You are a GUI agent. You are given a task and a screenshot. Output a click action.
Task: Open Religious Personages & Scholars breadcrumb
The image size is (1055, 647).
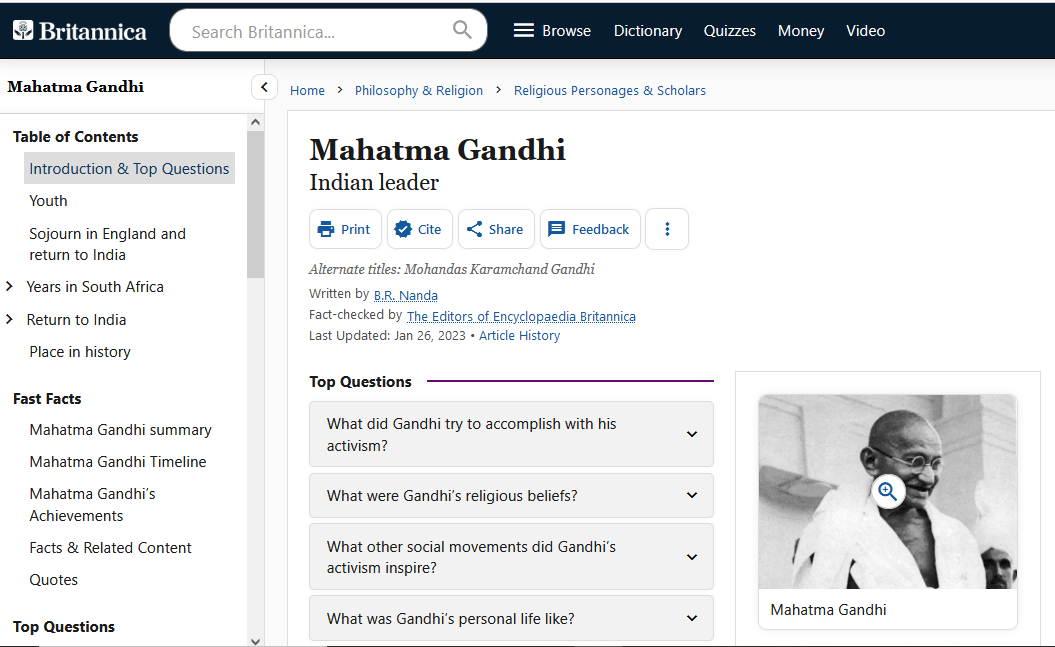(610, 90)
